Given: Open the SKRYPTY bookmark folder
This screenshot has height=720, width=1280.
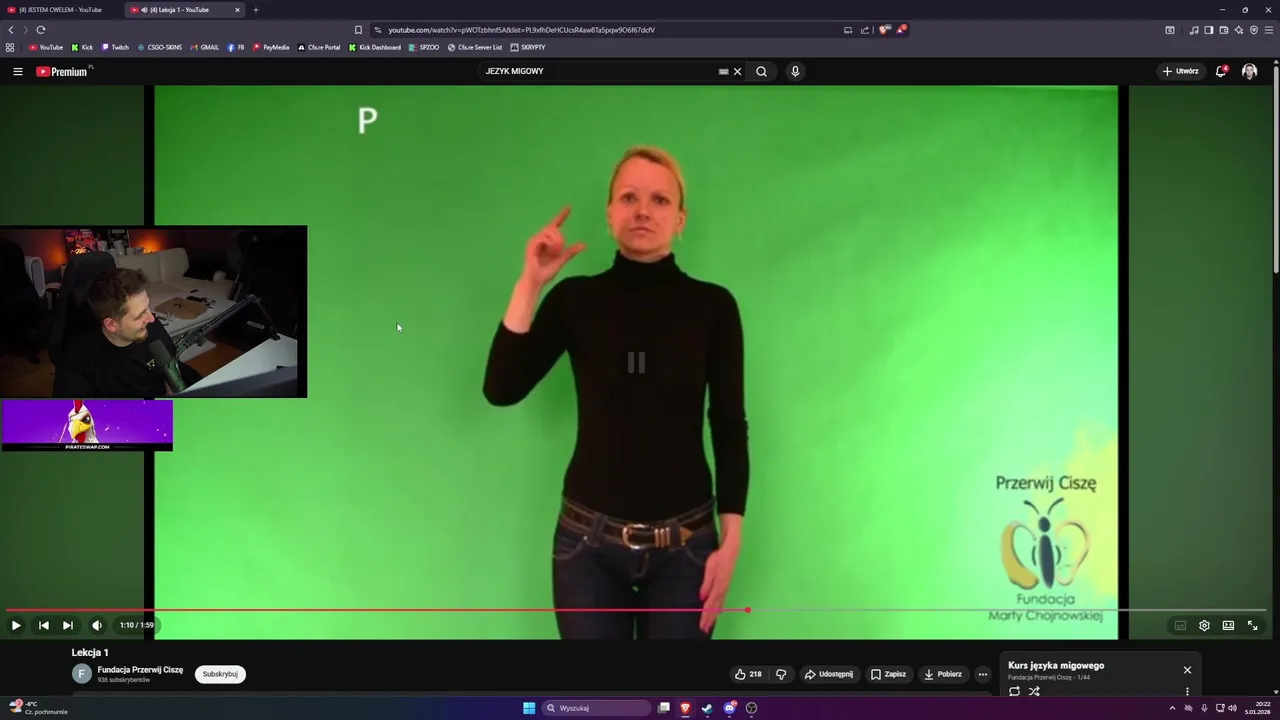Looking at the screenshot, I should click(x=527, y=47).
